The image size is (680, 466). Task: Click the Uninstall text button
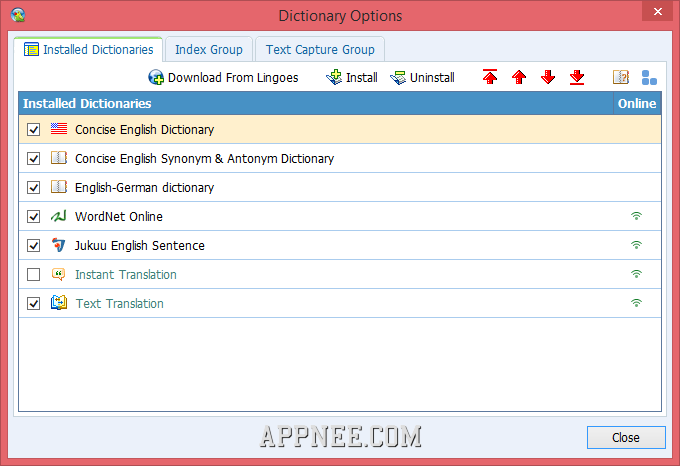432,78
